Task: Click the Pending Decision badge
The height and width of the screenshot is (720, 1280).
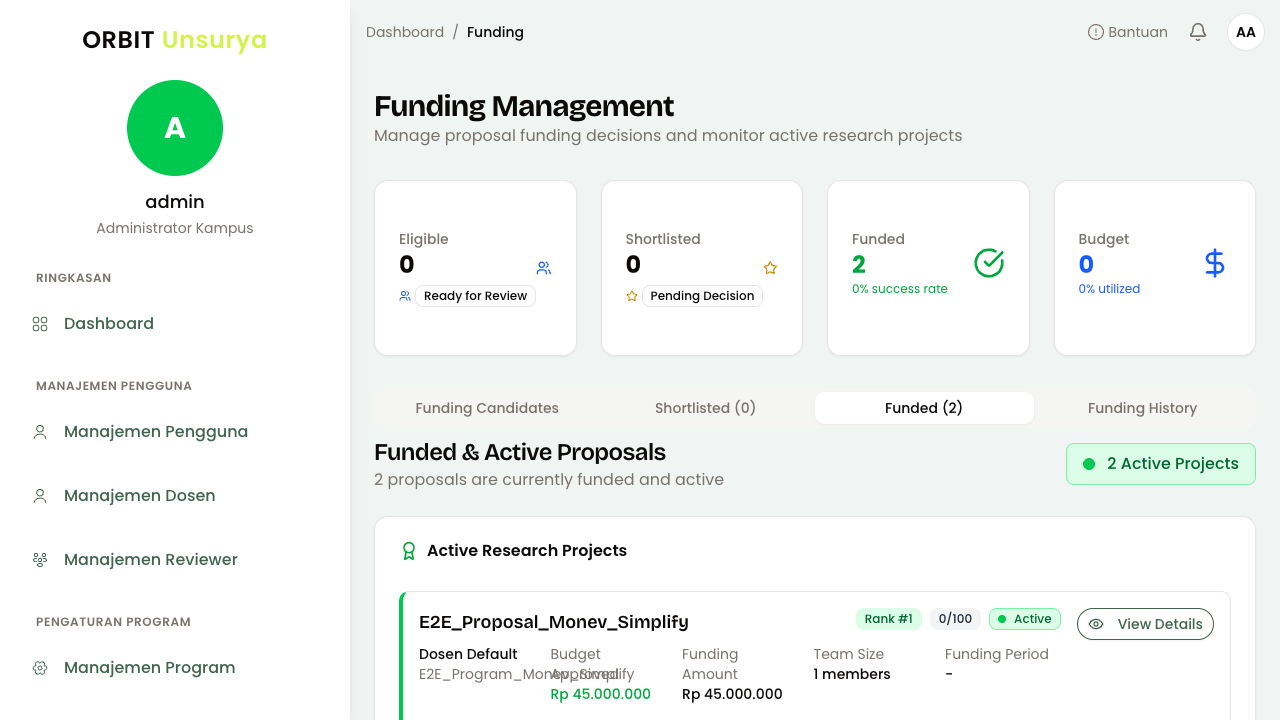Action: pos(702,296)
